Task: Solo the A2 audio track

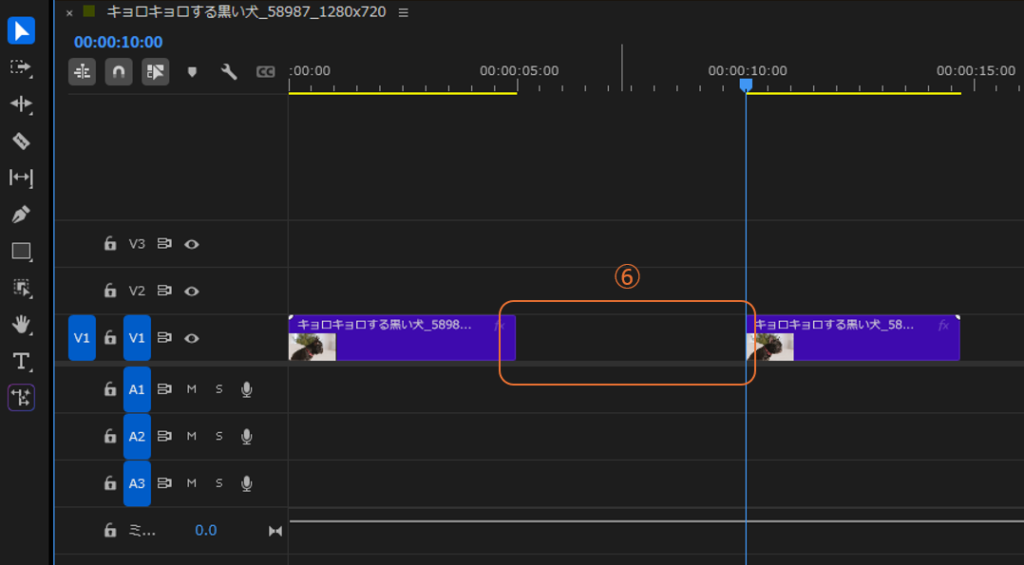Action: point(219,436)
